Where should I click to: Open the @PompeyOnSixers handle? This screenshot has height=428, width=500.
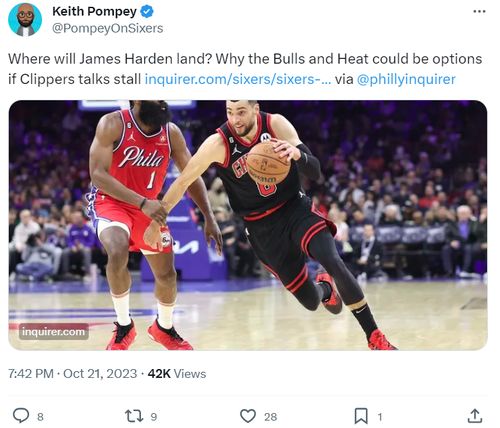click(107, 28)
